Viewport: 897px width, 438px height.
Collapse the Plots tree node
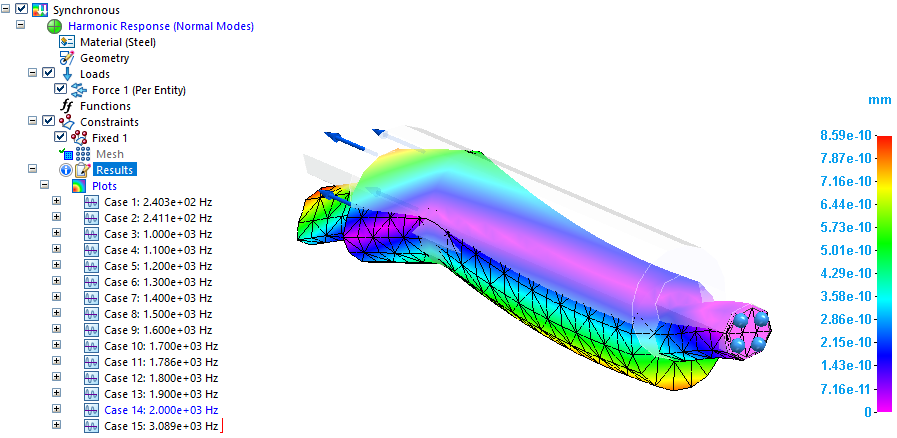[44, 186]
